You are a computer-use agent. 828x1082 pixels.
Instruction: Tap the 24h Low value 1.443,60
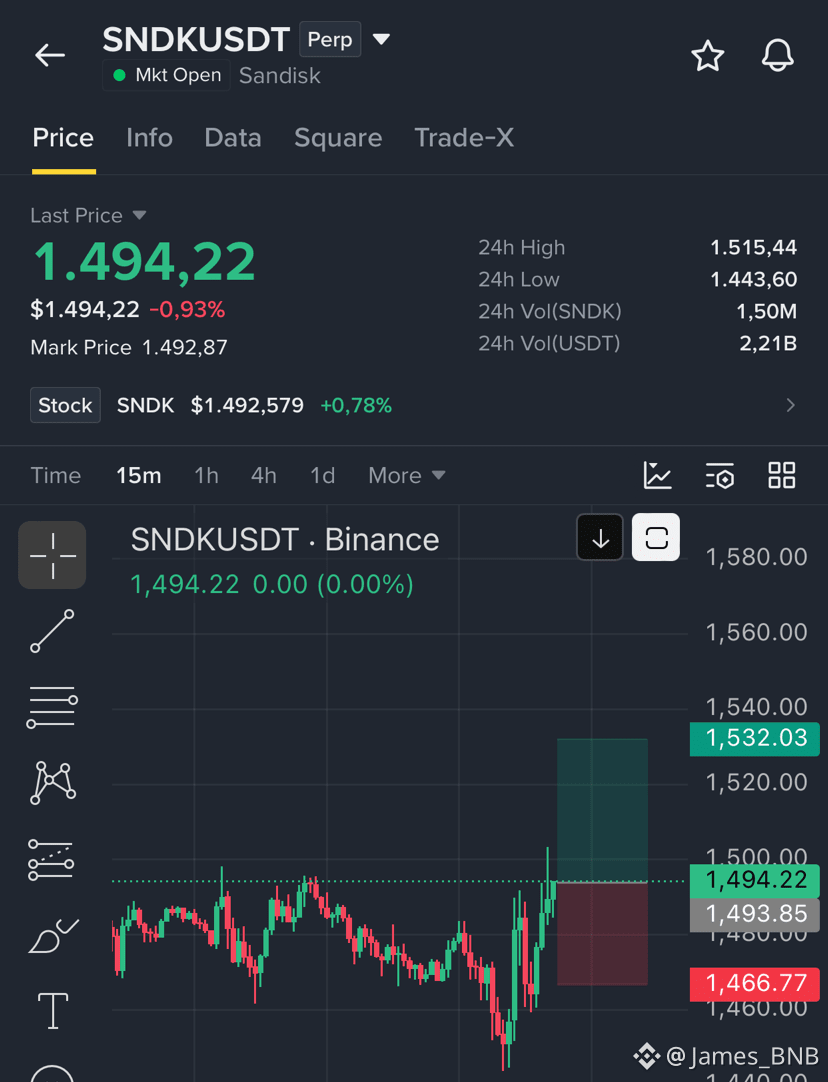pos(753,279)
